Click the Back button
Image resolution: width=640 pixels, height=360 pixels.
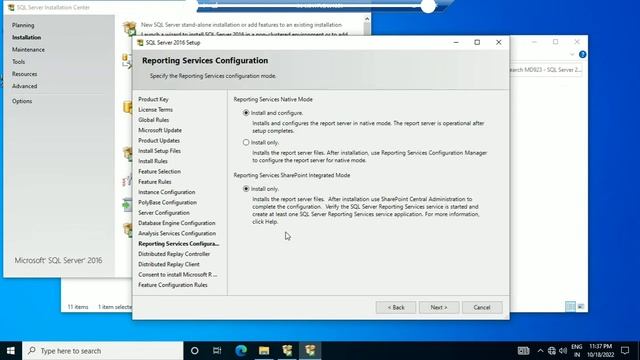coord(396,307)
